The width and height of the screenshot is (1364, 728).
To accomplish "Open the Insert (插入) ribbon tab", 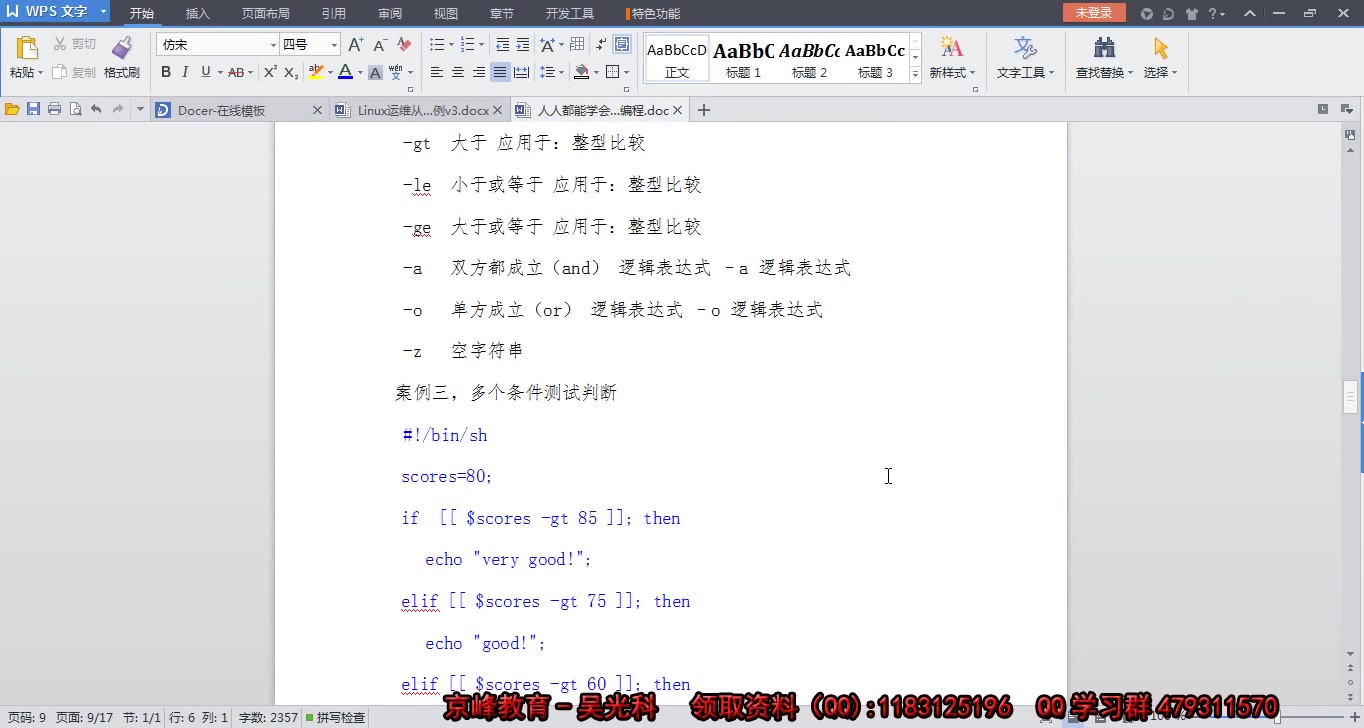I will coord(198,13).
